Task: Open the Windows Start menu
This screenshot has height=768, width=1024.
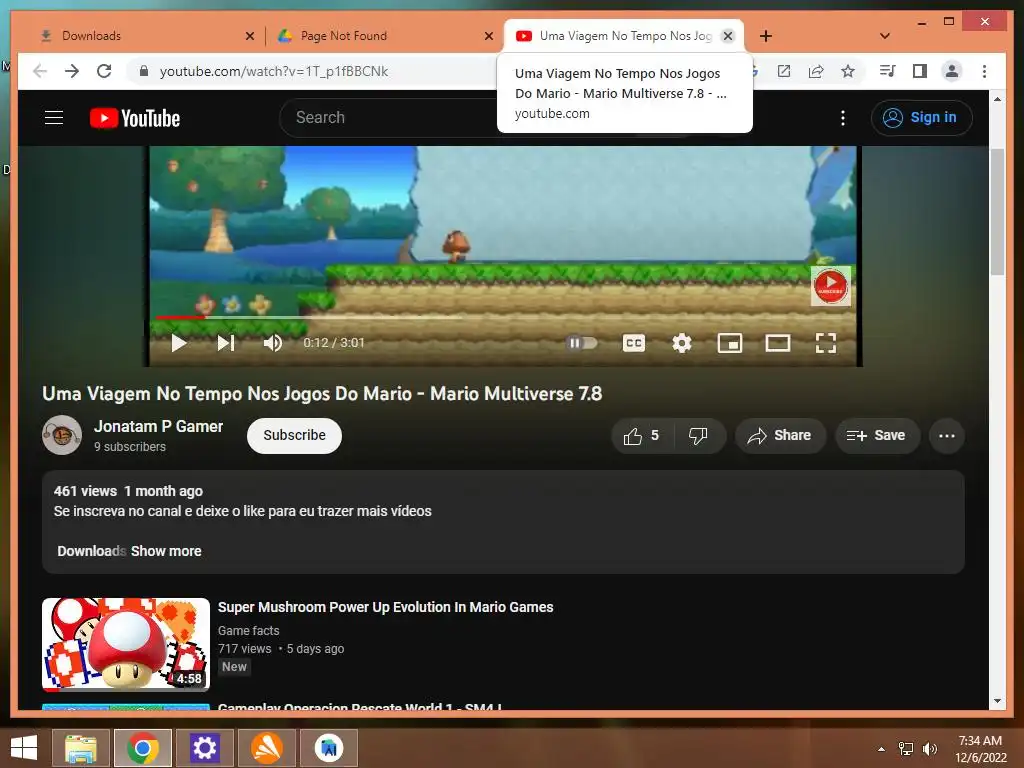Action: (24, 748)
